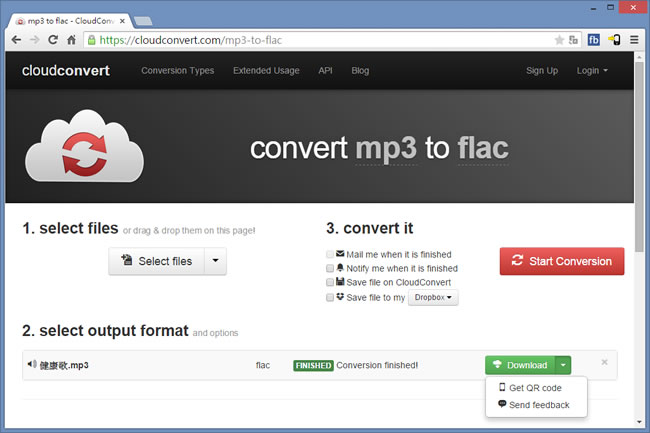Change the flac target format
The width and height of the screenshot is (650, 433).
coord(483,148)
